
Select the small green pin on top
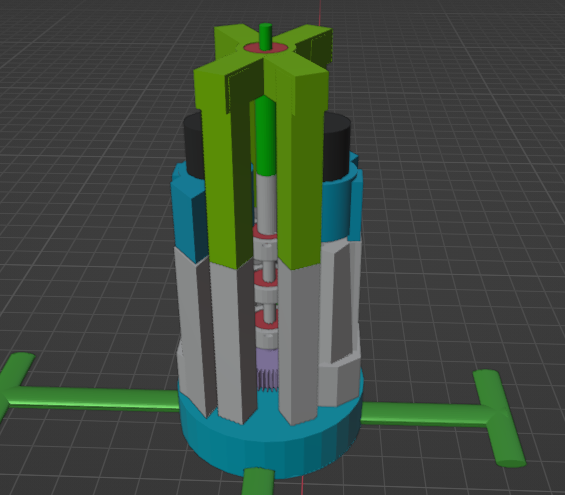pos(266,36)
